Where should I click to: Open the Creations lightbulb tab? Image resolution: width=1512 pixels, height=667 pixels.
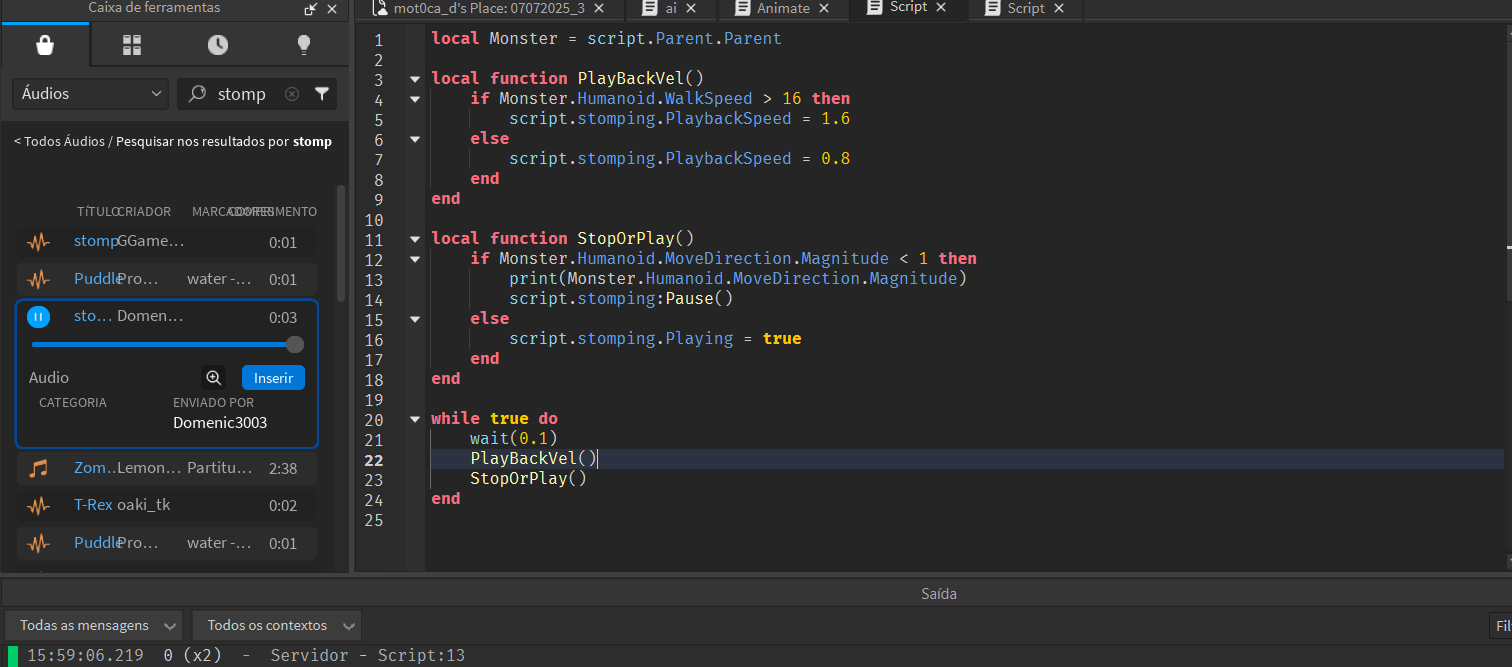pos(304,45)
